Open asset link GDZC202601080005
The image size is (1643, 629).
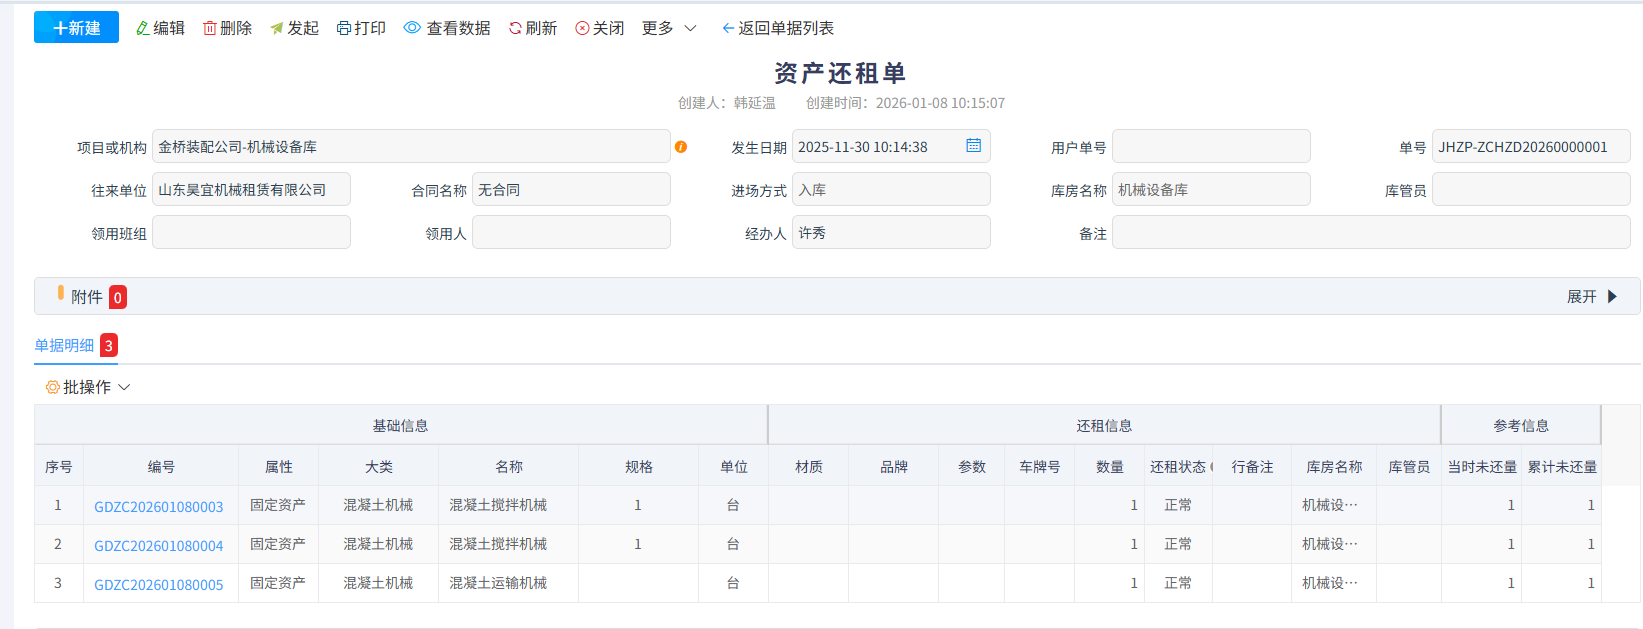[159, 584]
